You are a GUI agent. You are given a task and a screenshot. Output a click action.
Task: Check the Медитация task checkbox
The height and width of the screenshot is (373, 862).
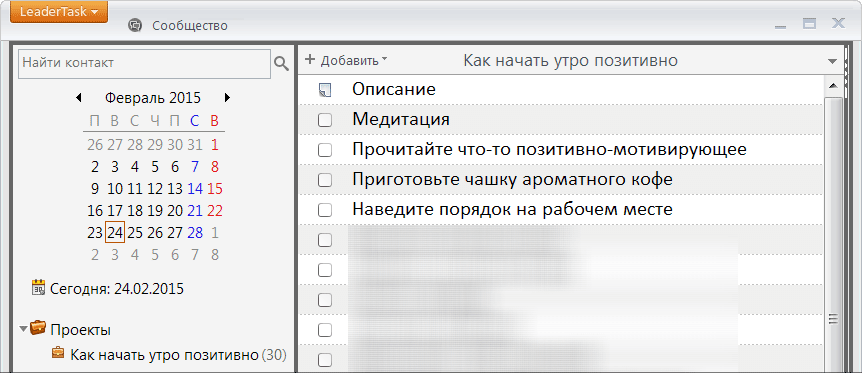(325, 120)
